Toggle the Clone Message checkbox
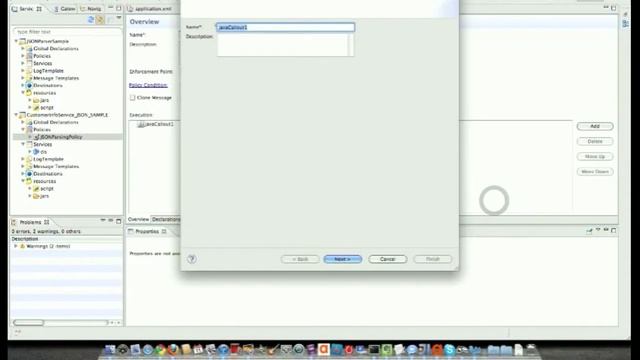Viewport: 640px width, 360px height. tap(132, 98)
